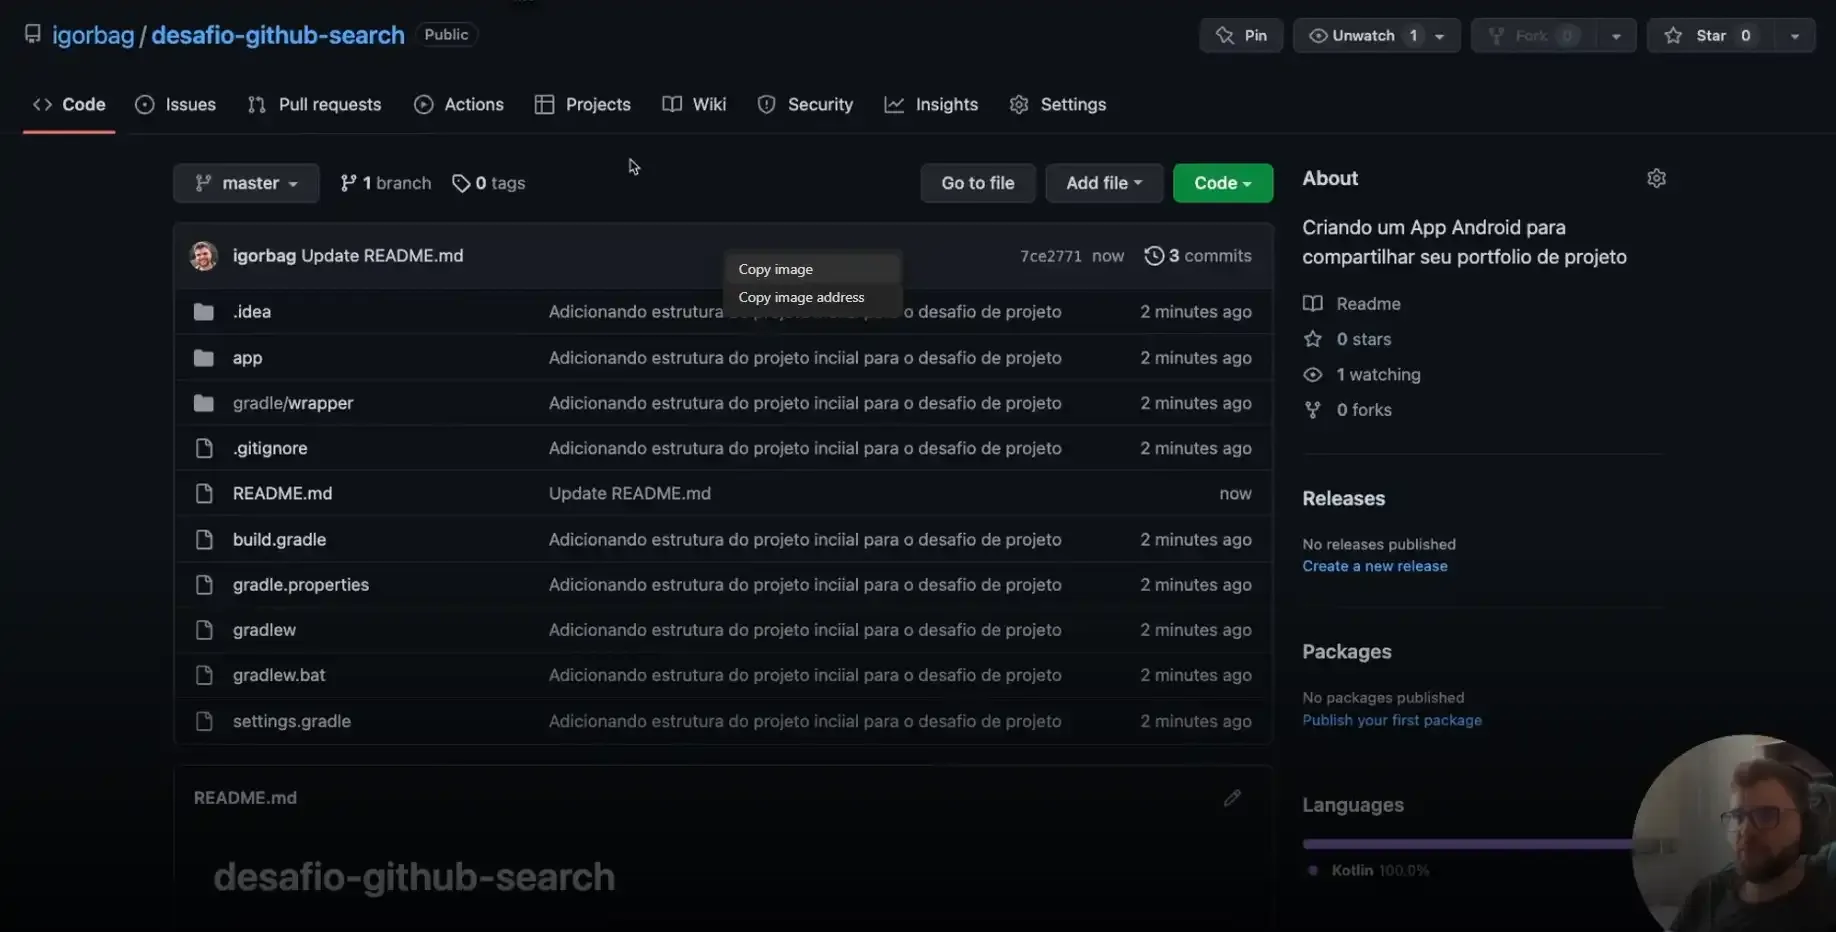This screenshot has height=932, width=1836.
Task: Open commit hash 7ce2771
Action: (1050, 256)
